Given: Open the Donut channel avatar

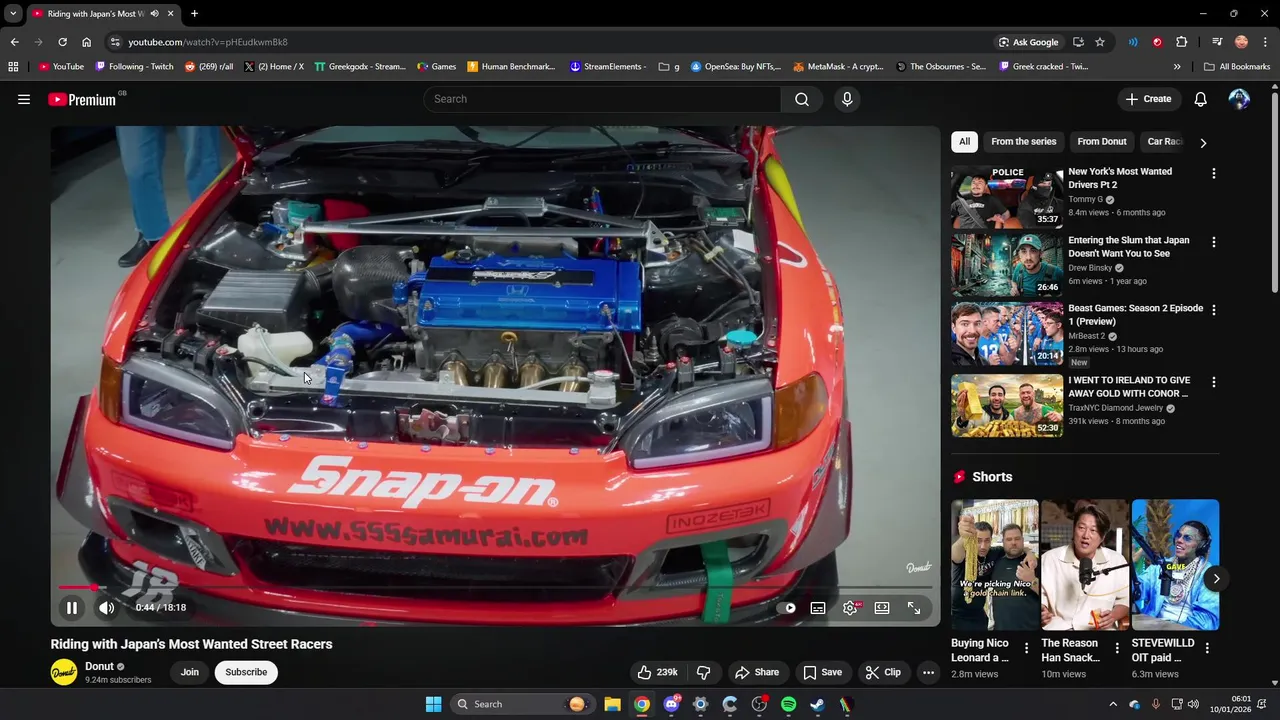Looking at the screenshot, I should click(x=64, y=672).
